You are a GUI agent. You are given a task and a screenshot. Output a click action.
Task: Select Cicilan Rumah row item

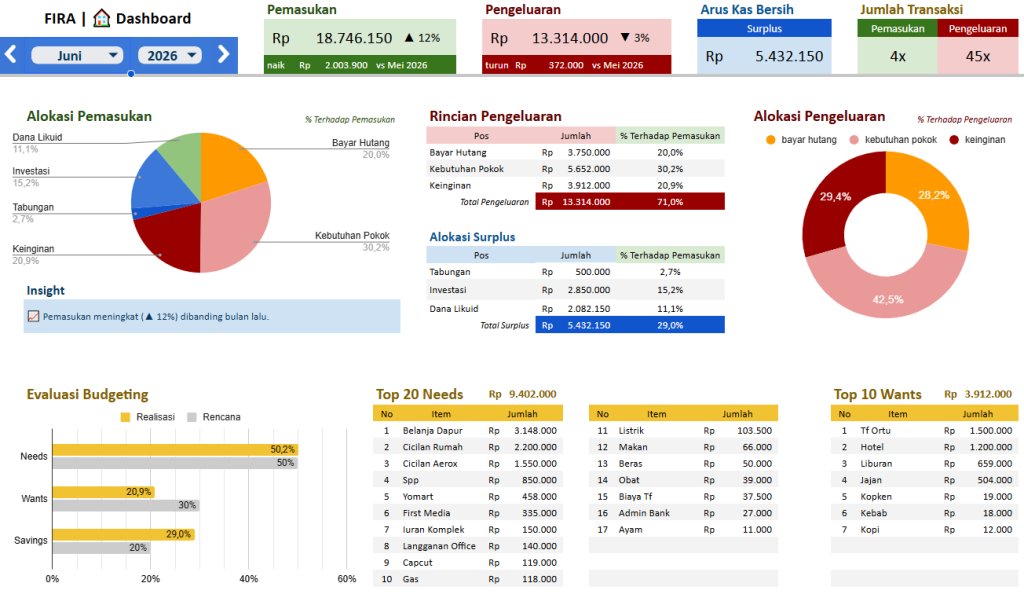pyautogui.click(x=432, y=447)
